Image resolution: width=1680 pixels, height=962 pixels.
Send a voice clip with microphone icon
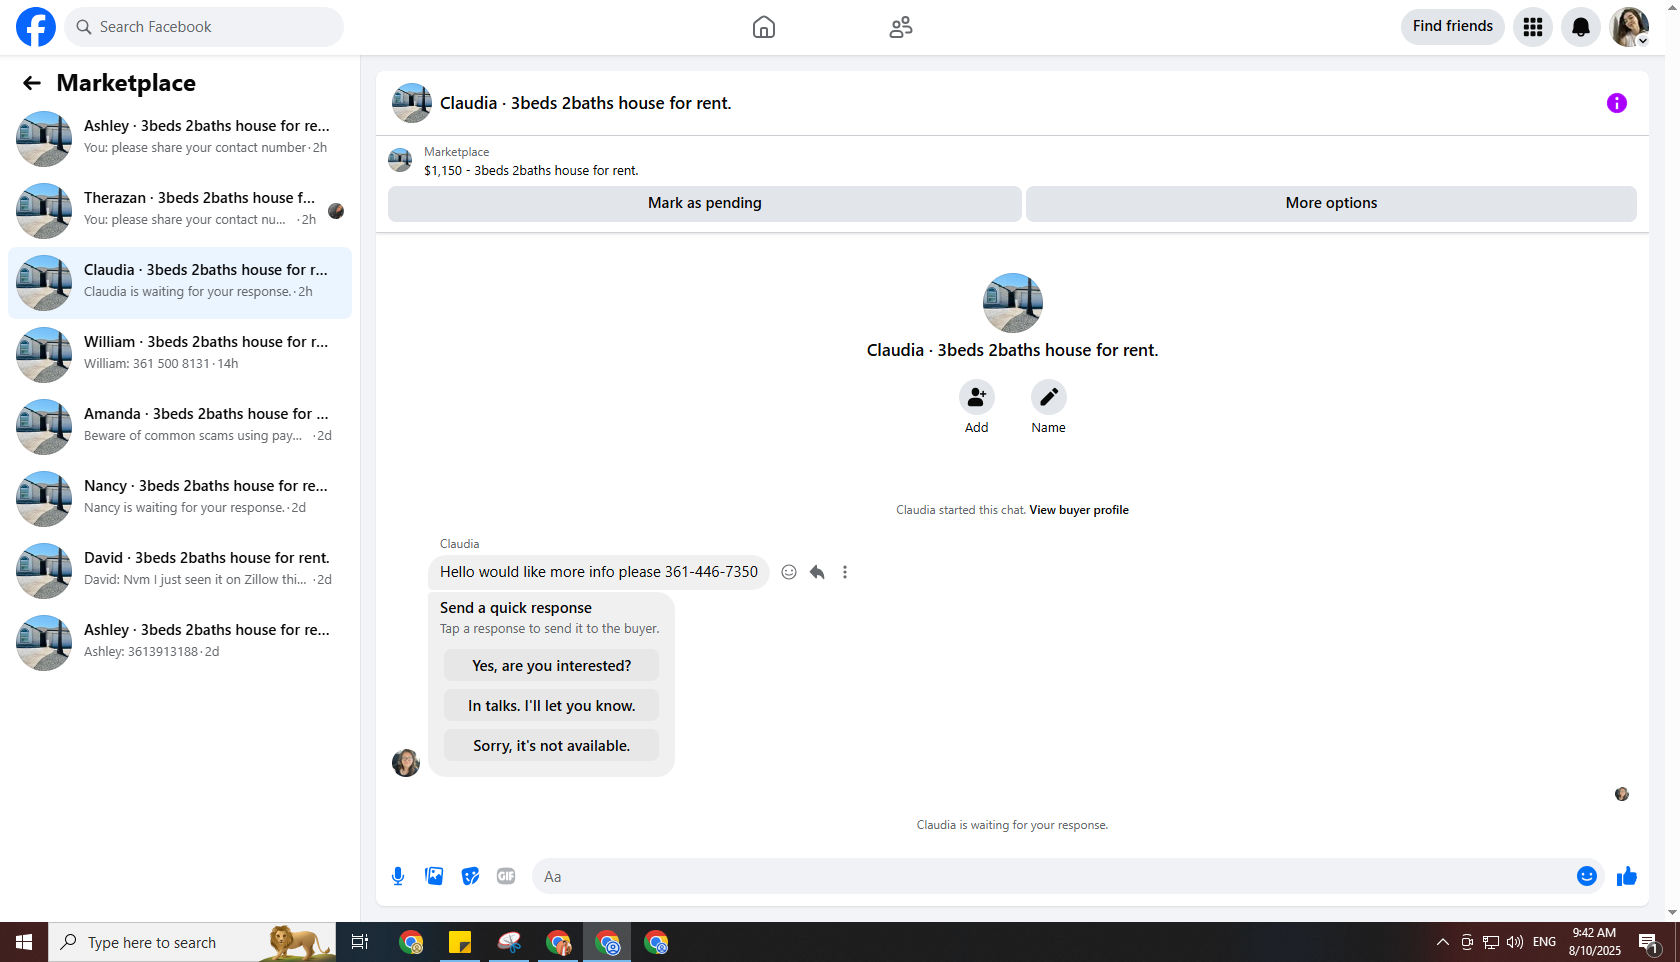tap(398, 876)
